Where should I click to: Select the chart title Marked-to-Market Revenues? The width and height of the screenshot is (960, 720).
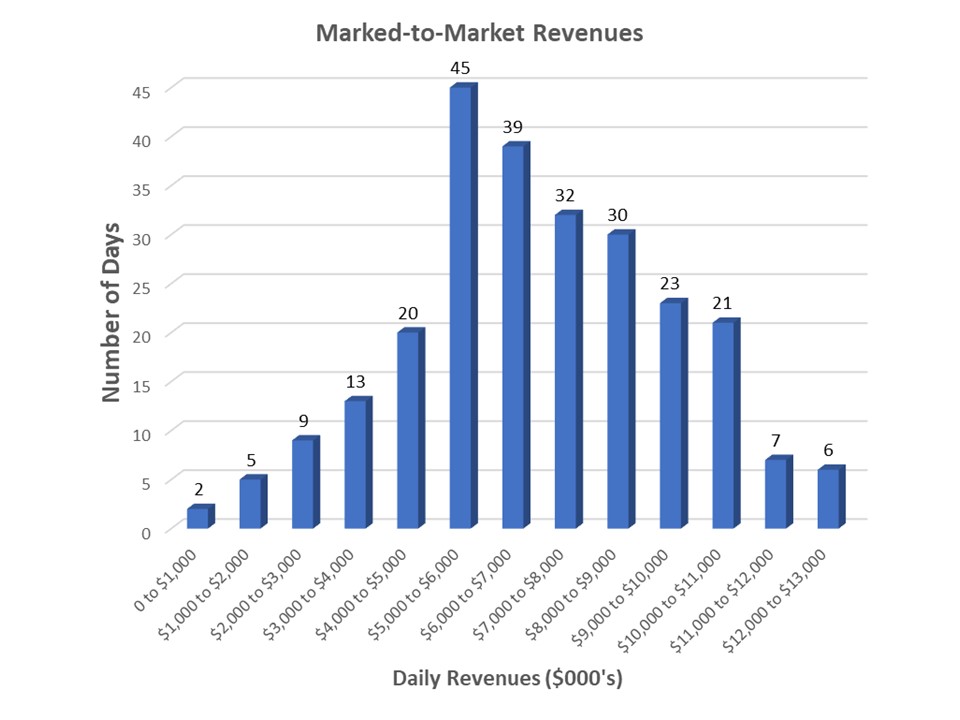tap(480, 32)
